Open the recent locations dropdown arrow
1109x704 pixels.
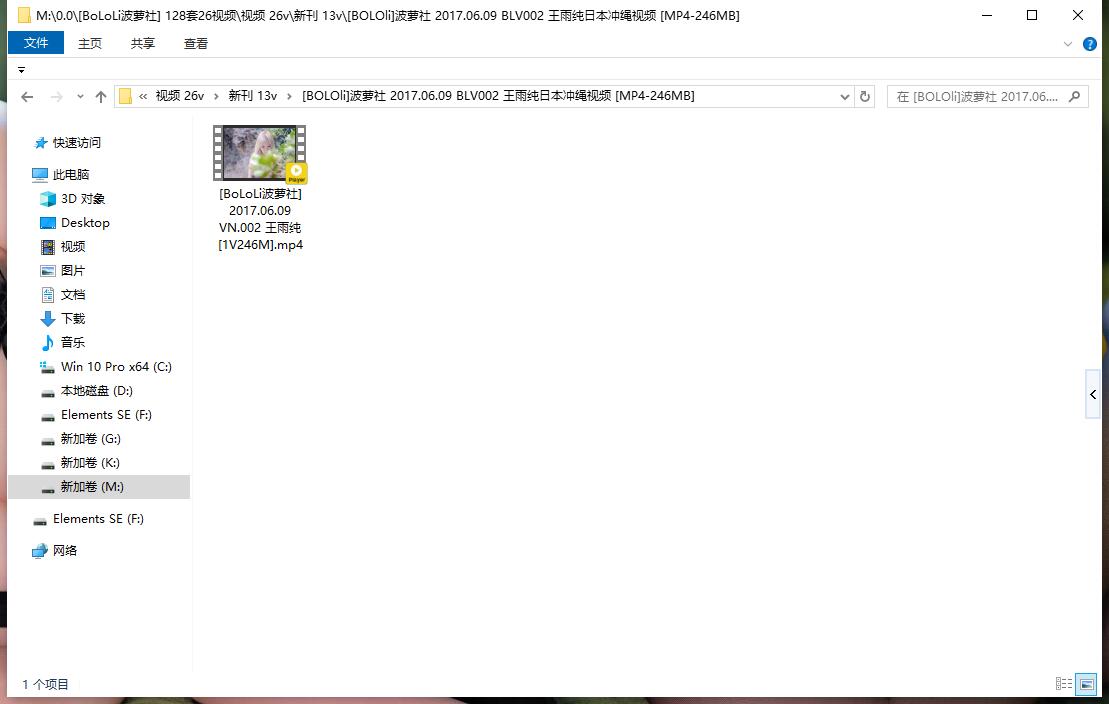[x=81, y=97]
